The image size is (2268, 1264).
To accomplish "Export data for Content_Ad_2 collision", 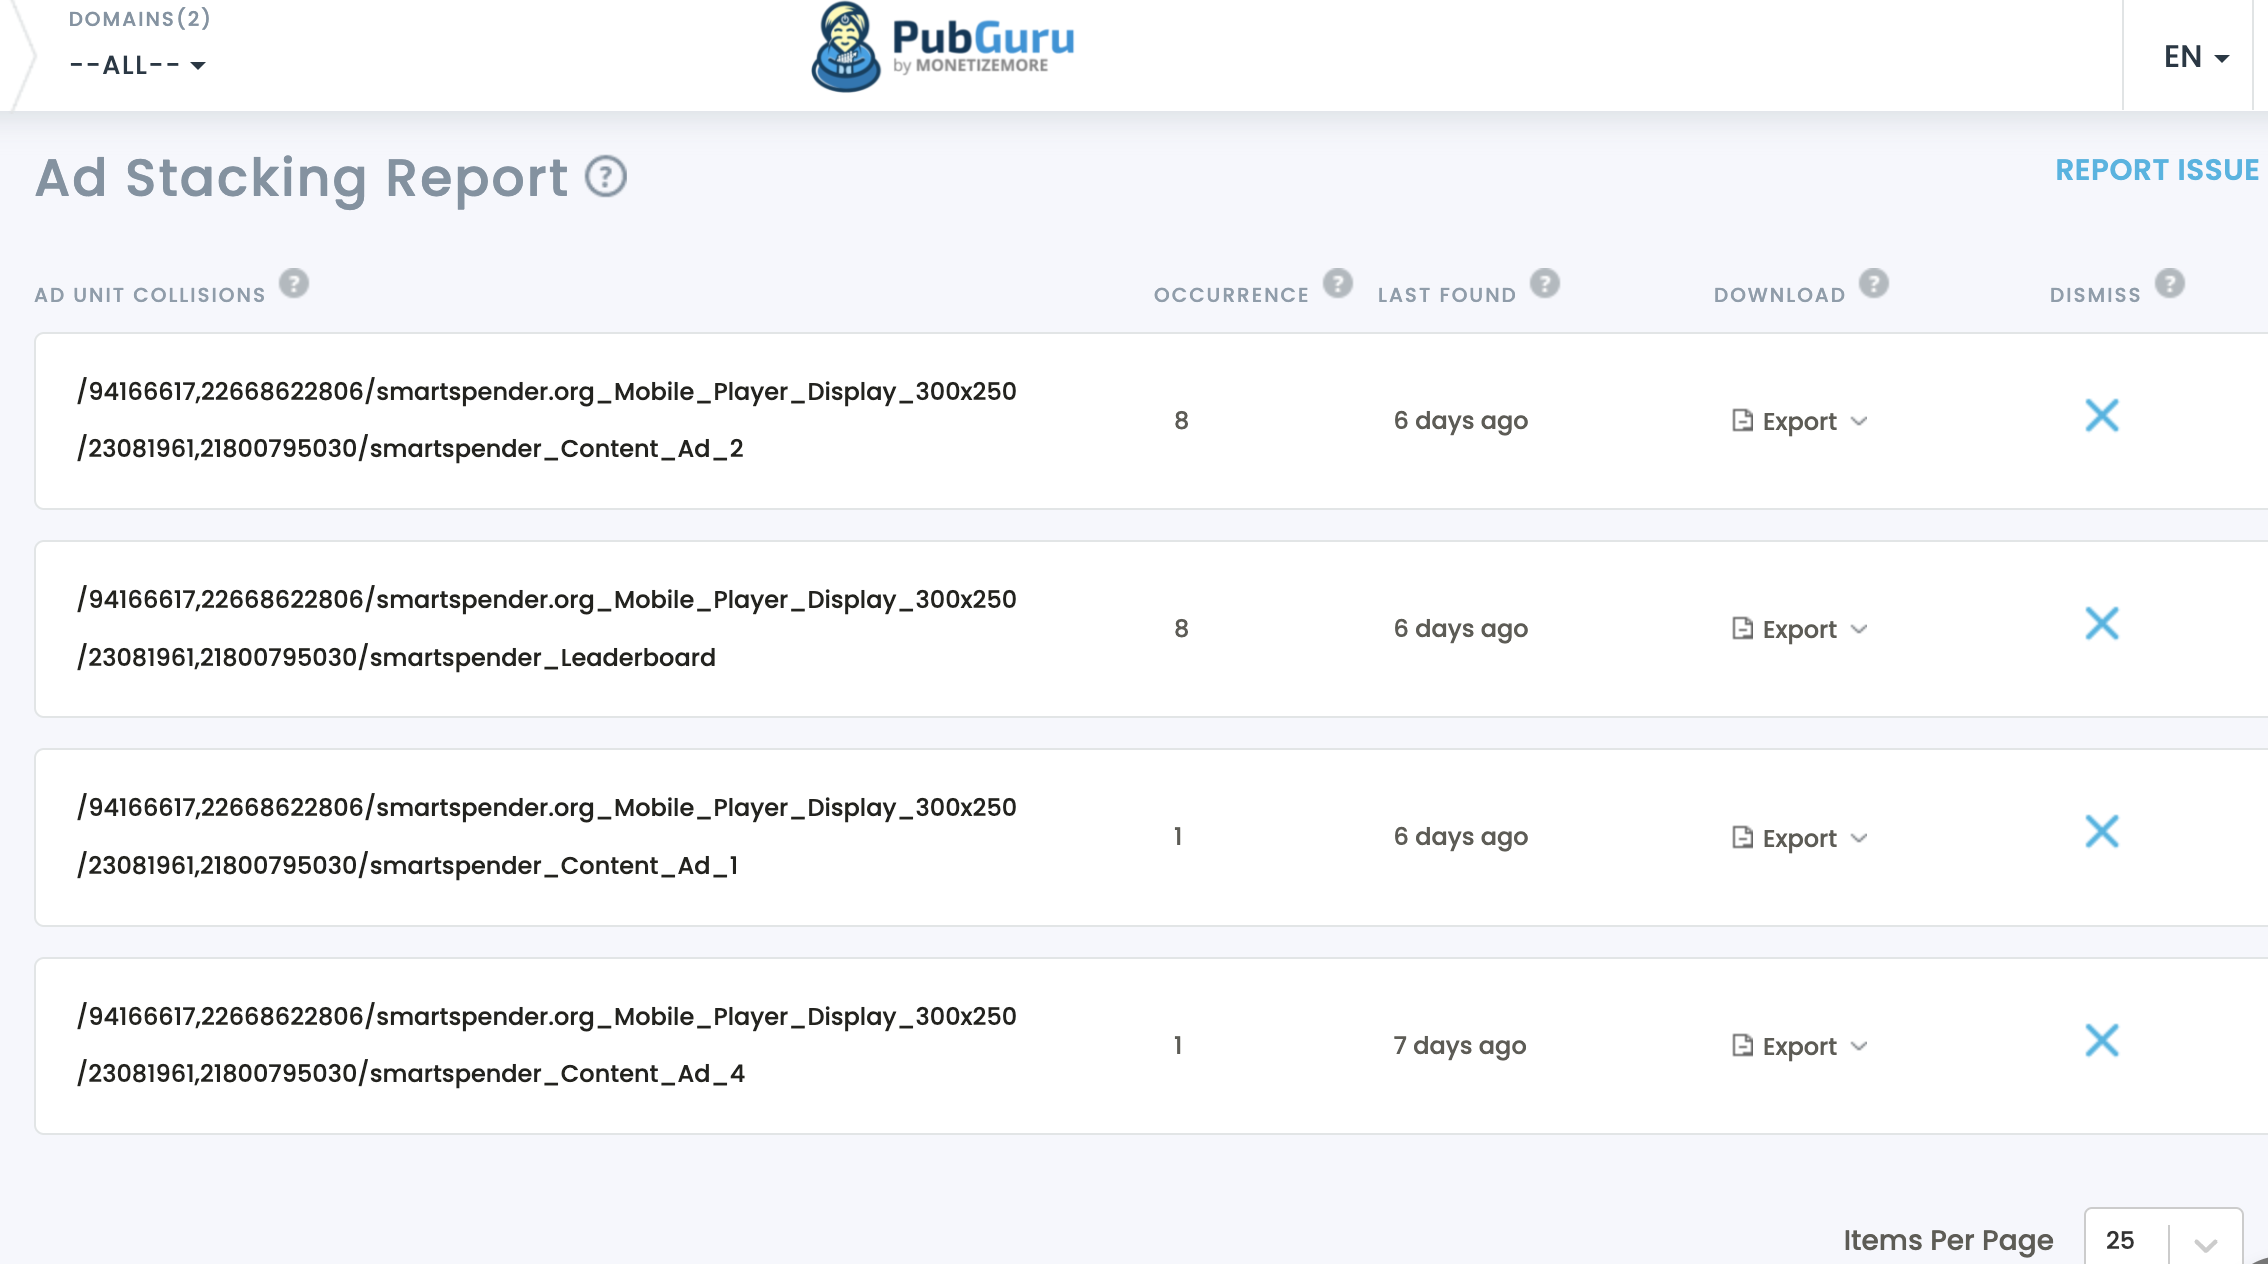I will 1798,420.
